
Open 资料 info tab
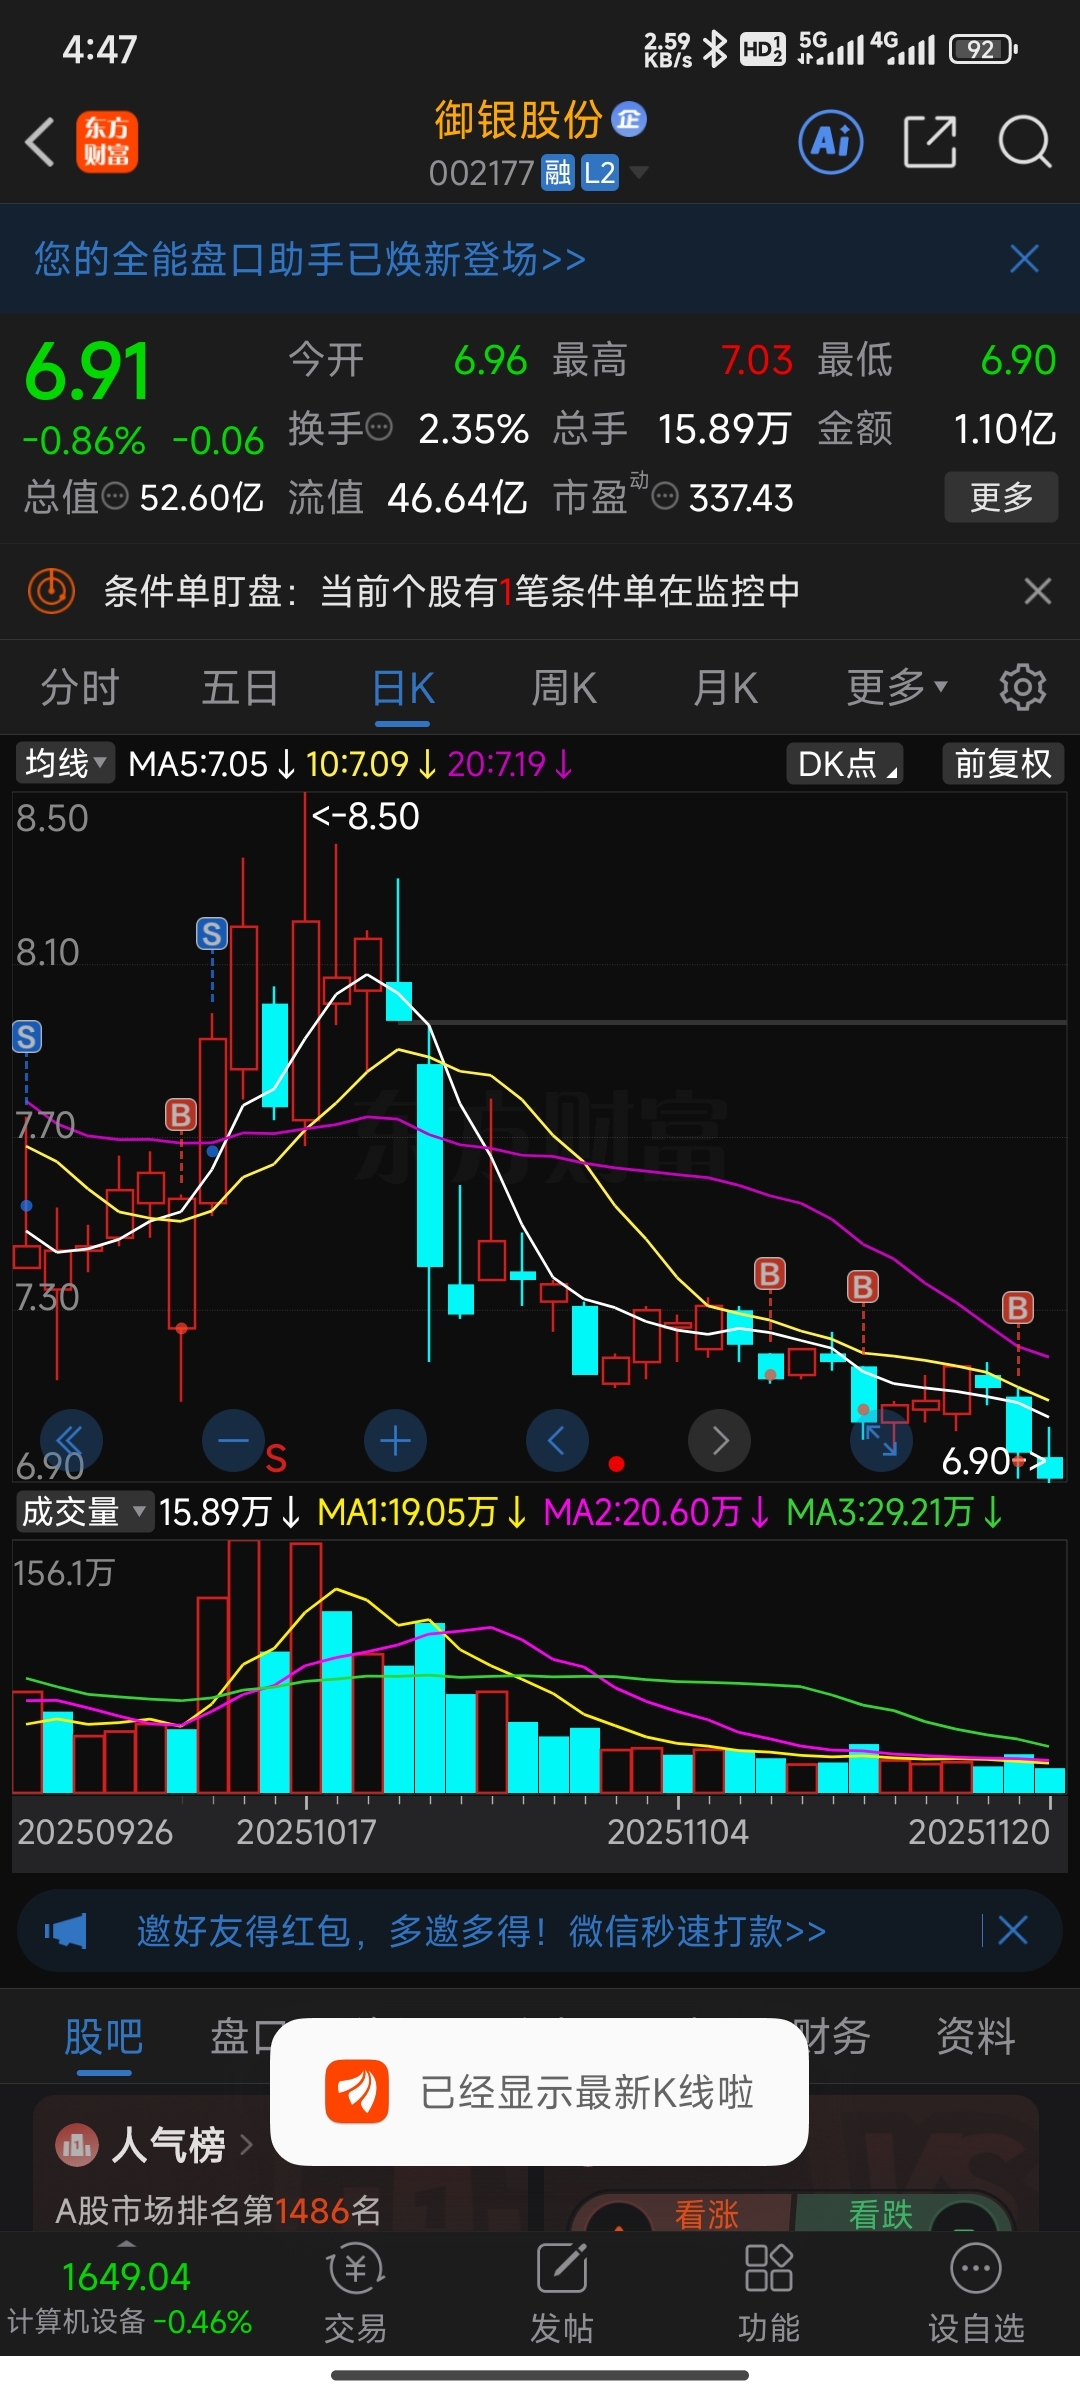[976, 2036]
